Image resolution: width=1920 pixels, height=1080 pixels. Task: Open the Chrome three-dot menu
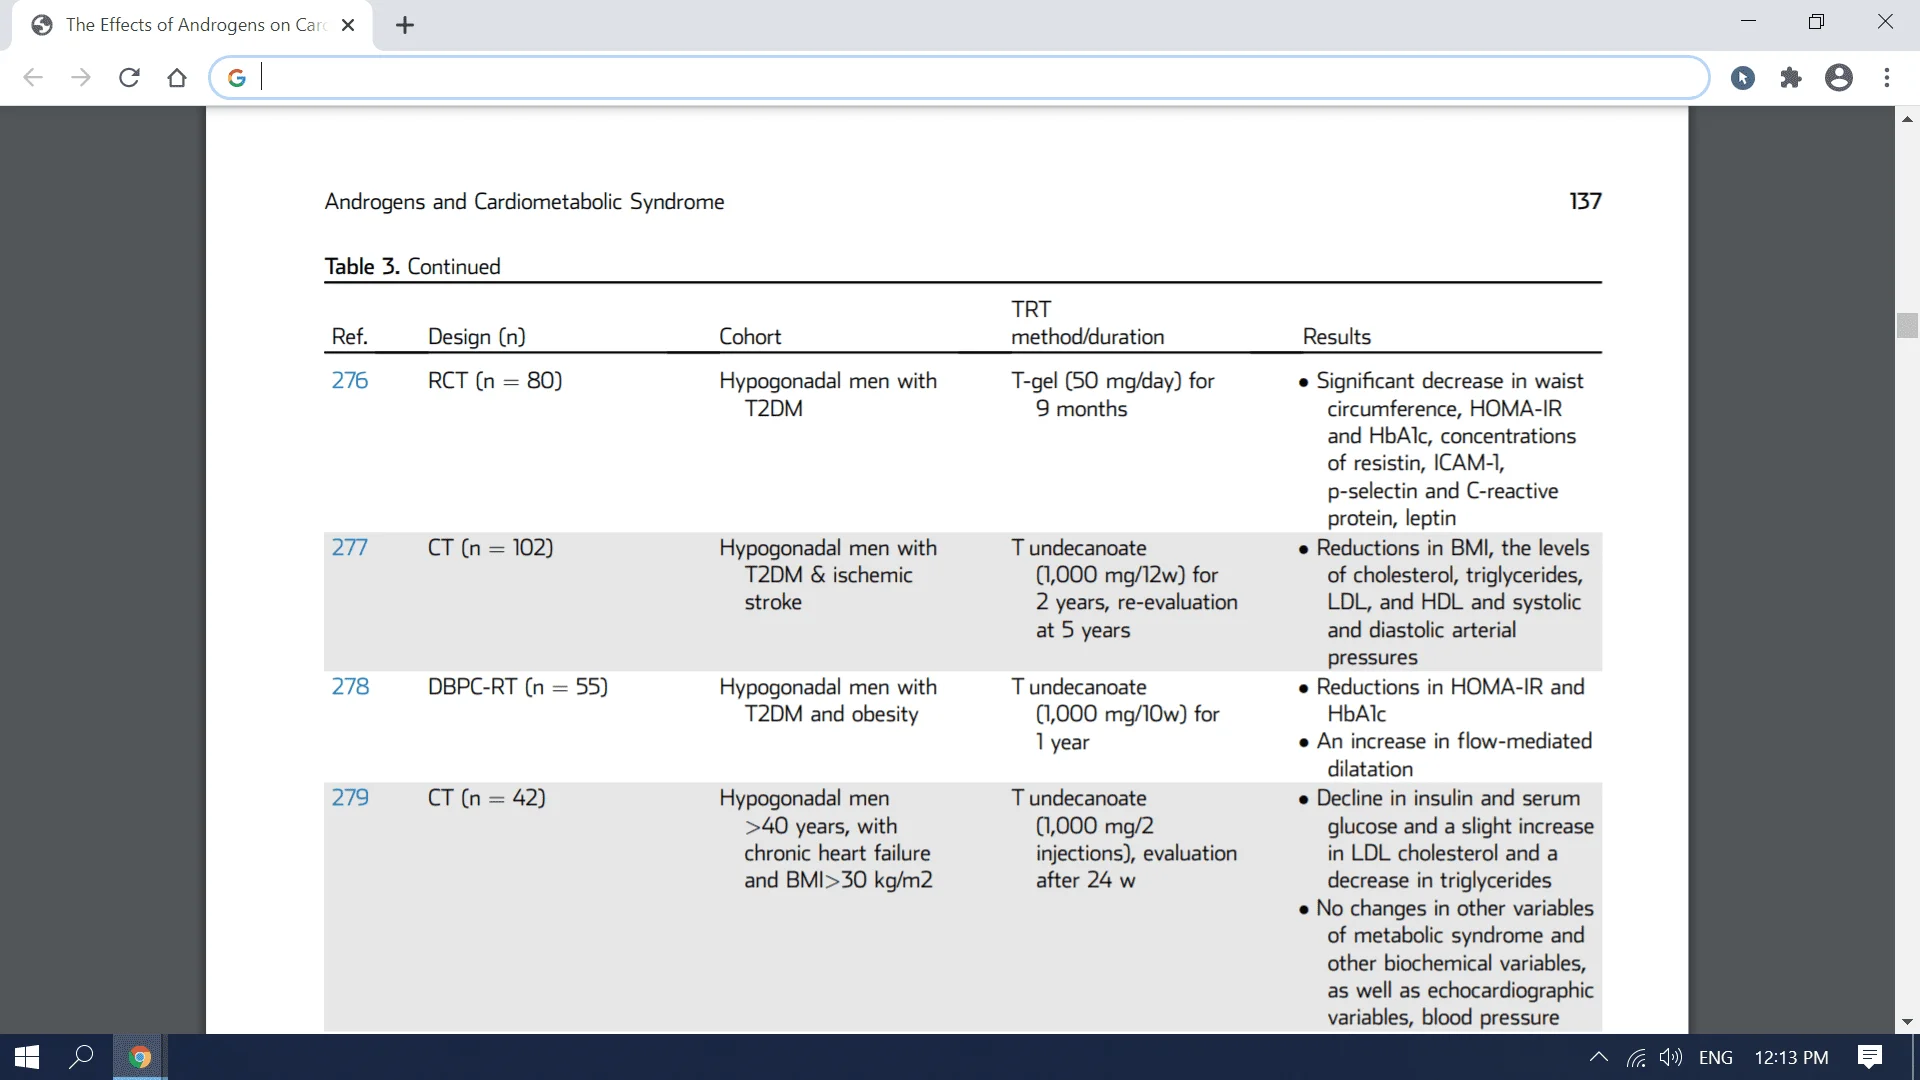click(x=1887, y=78)
